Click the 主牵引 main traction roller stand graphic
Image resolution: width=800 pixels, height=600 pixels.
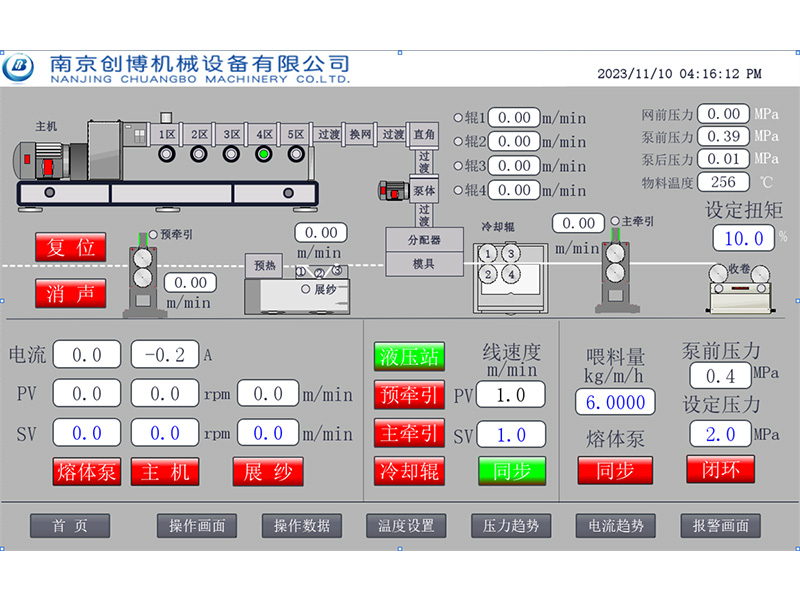click(616, 270)
